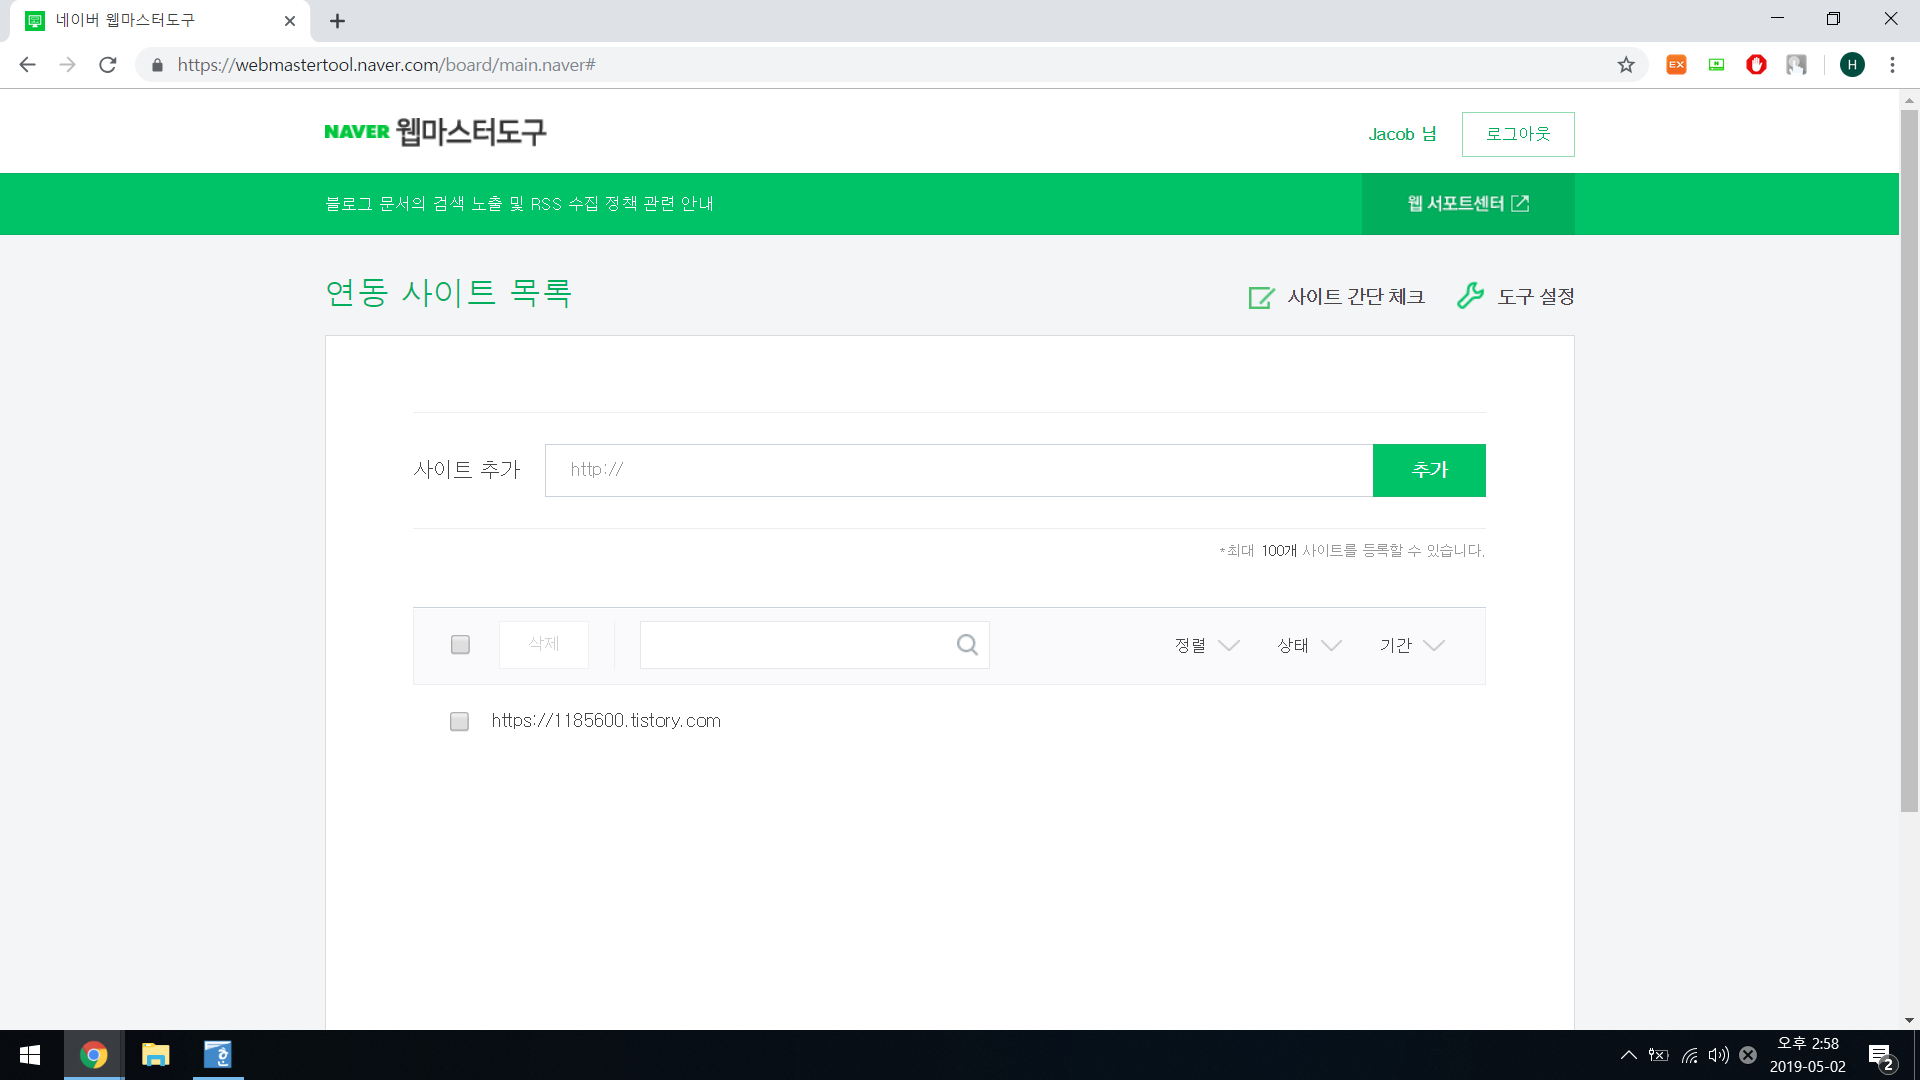This screenshot has width=1920, height=1080.
Task: Open the 웹 서포트센터 link
Action: click(1468, 204)
